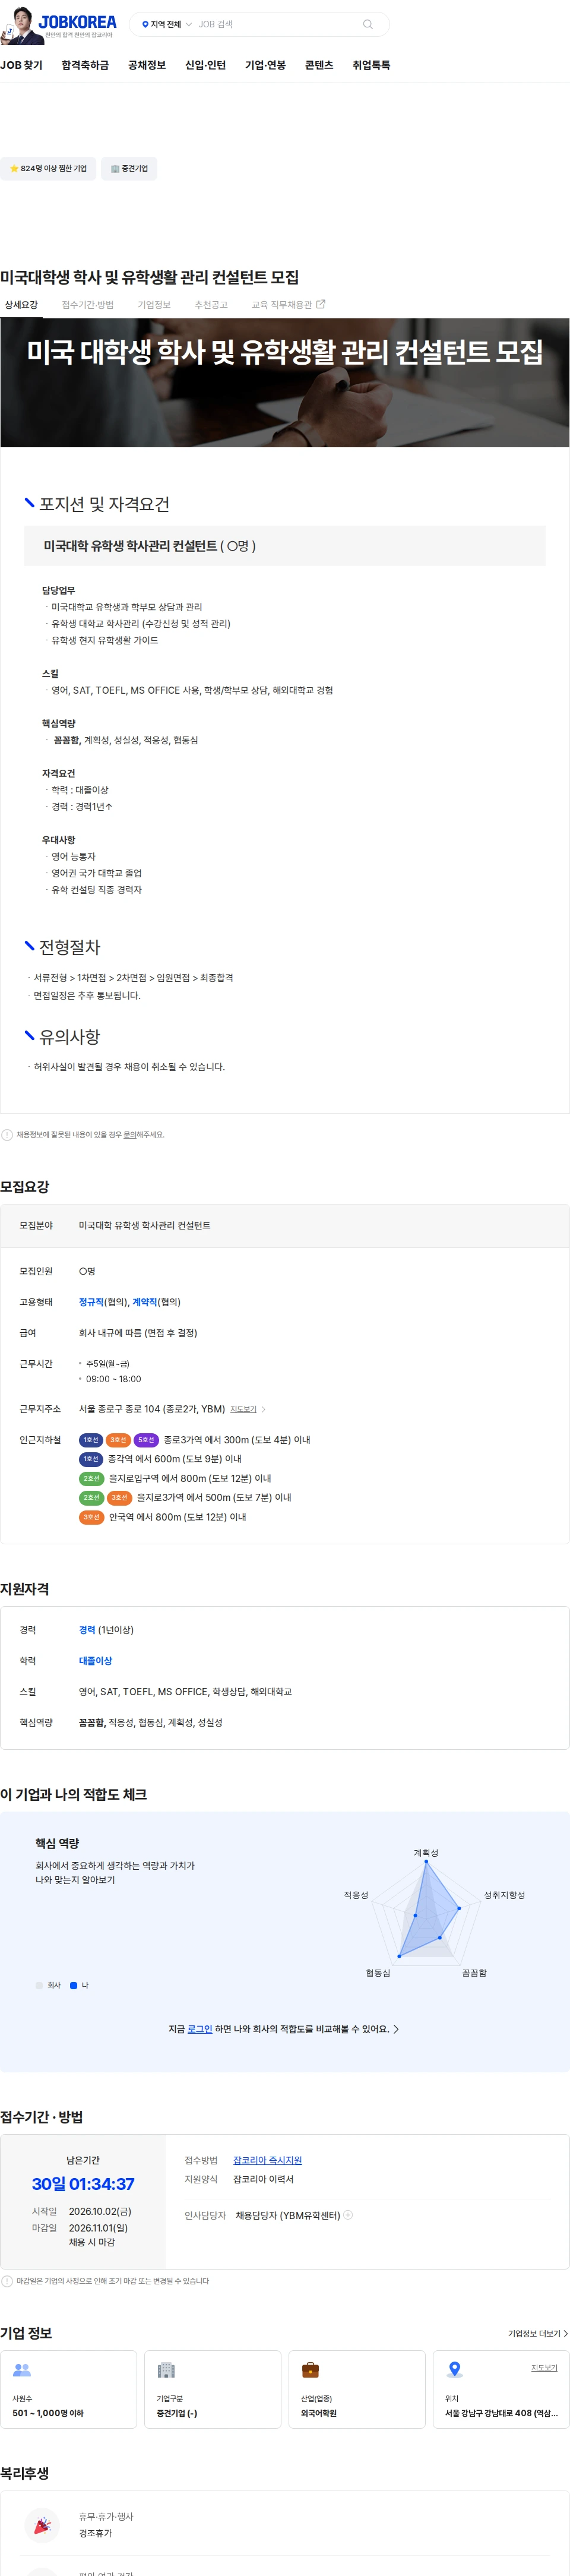570x2576 pixels.
Task: Open the 기업정보 더보기 link
Action: (537, 2333)
